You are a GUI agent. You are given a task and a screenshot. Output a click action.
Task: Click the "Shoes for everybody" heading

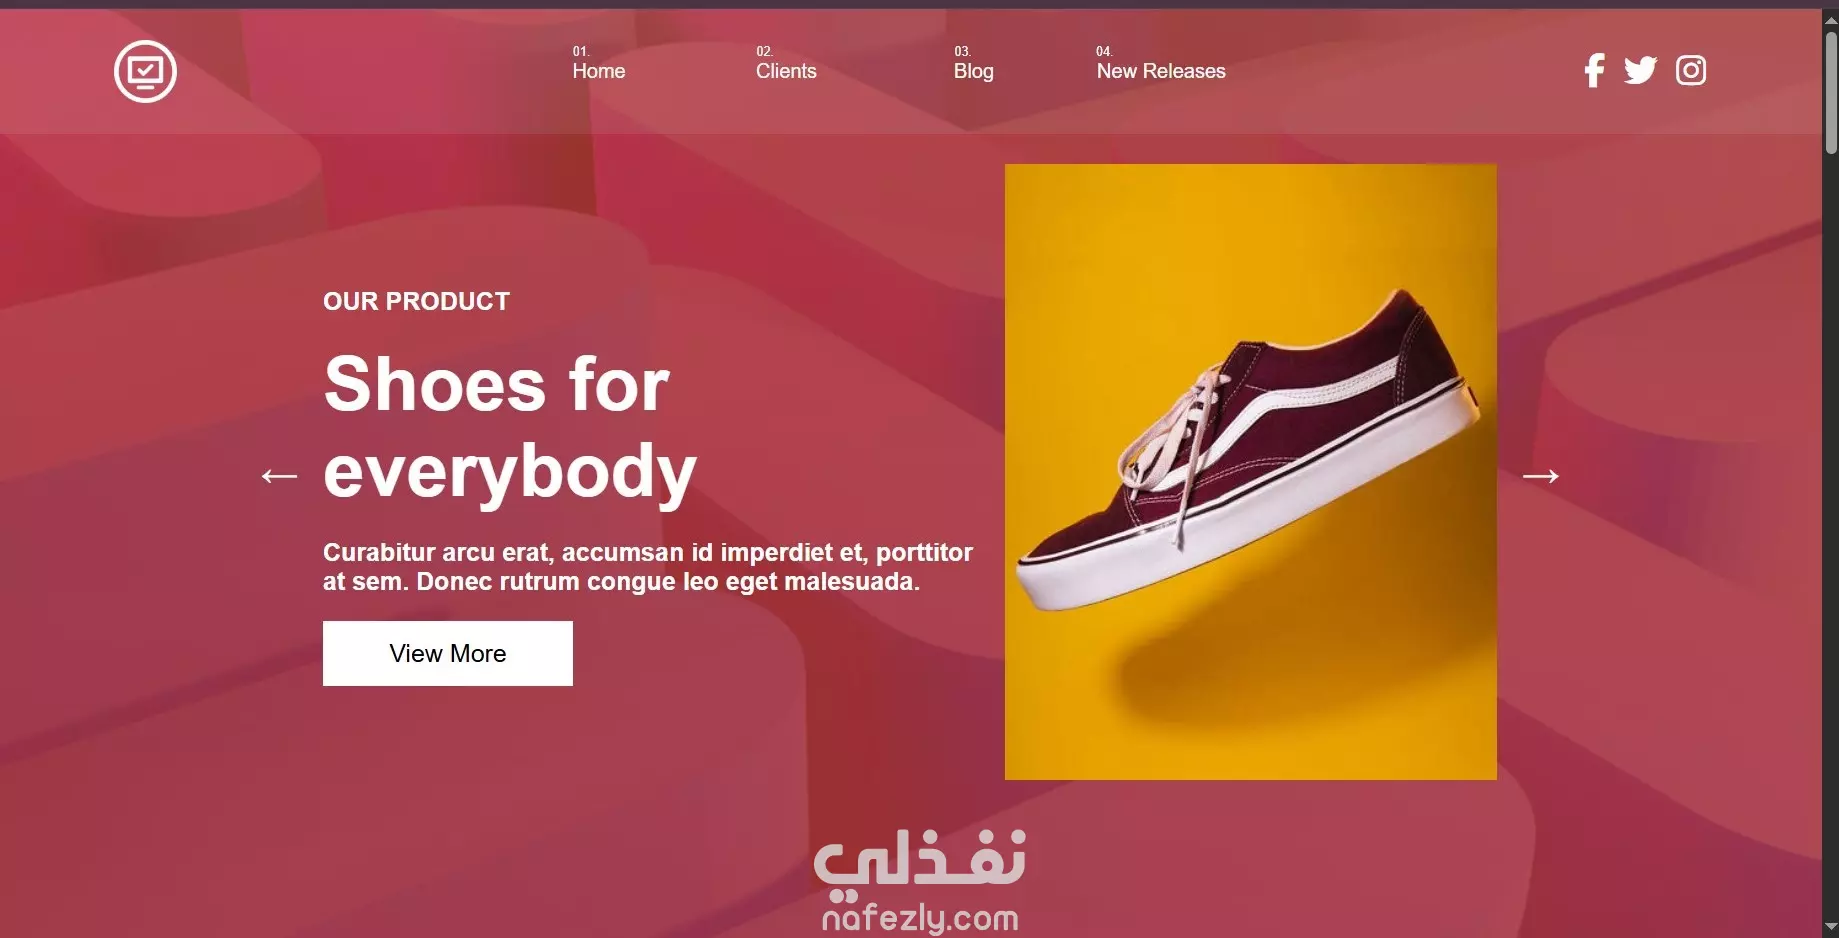click(510, 427)
